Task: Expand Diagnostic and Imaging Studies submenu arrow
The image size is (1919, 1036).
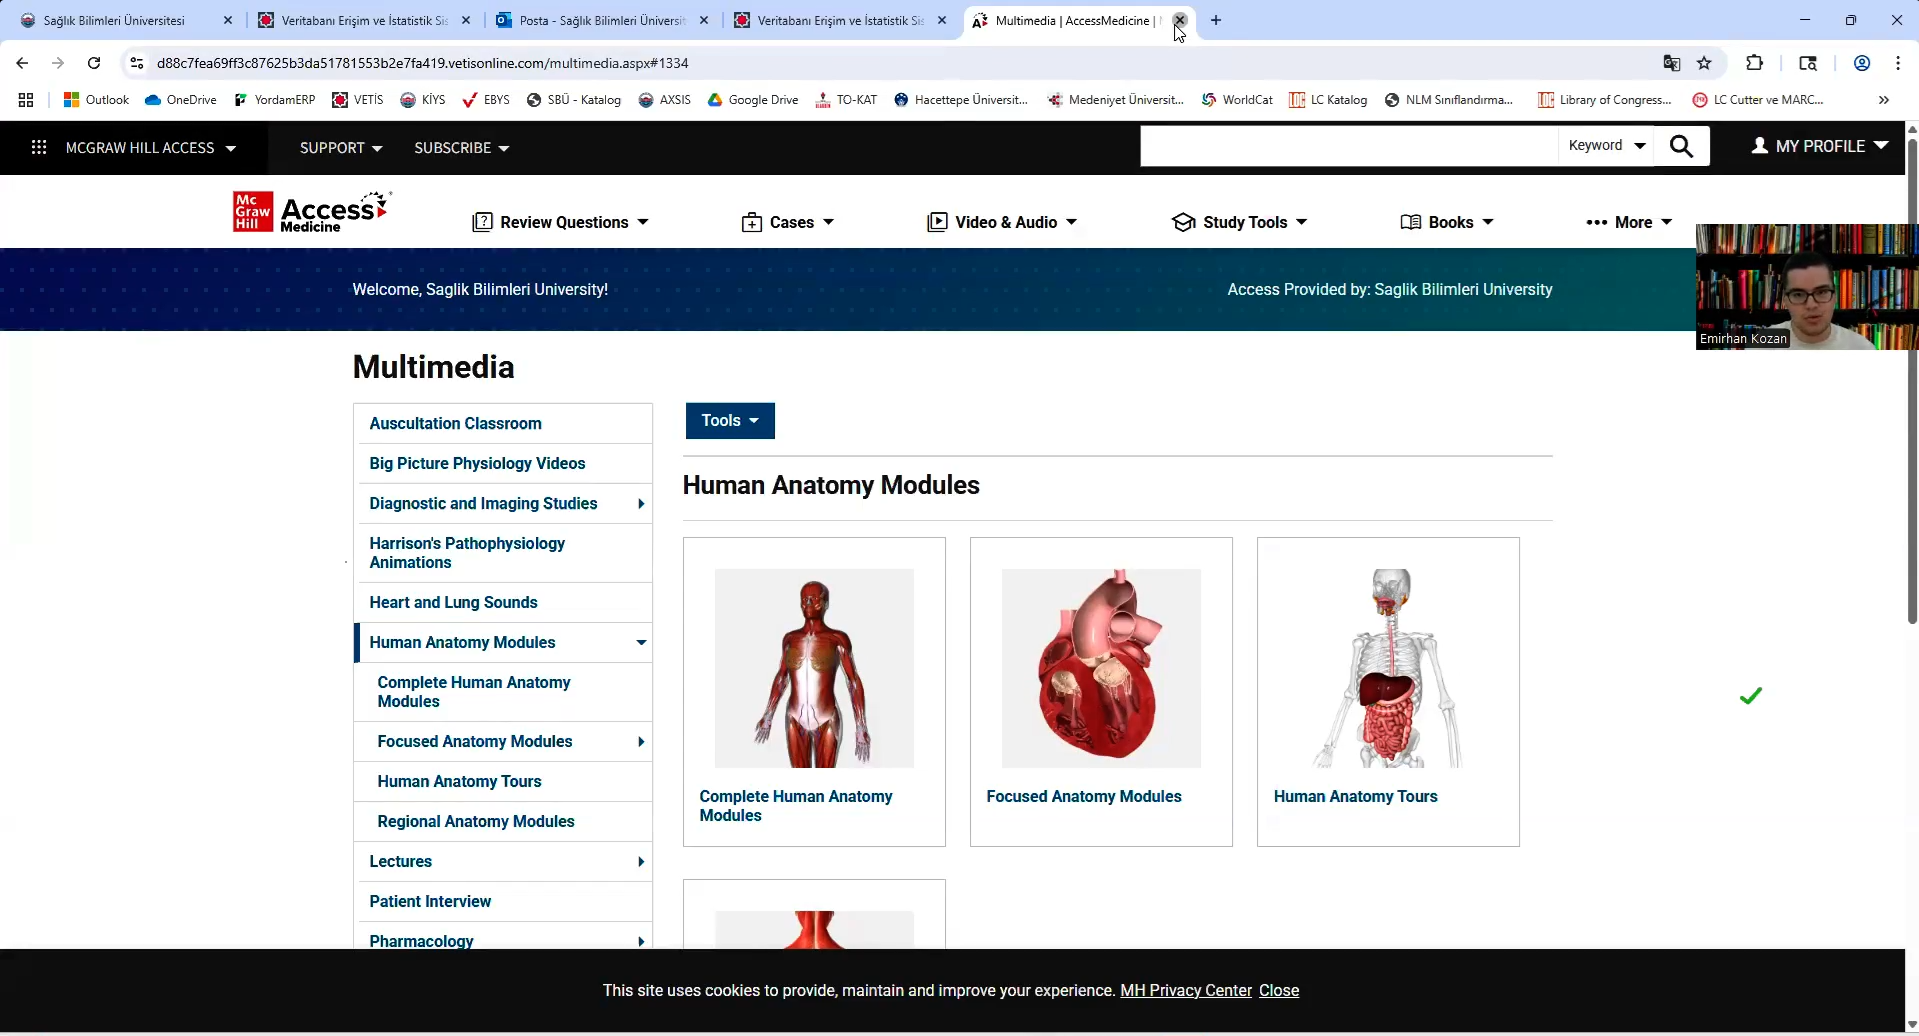Action: (641, 504)
